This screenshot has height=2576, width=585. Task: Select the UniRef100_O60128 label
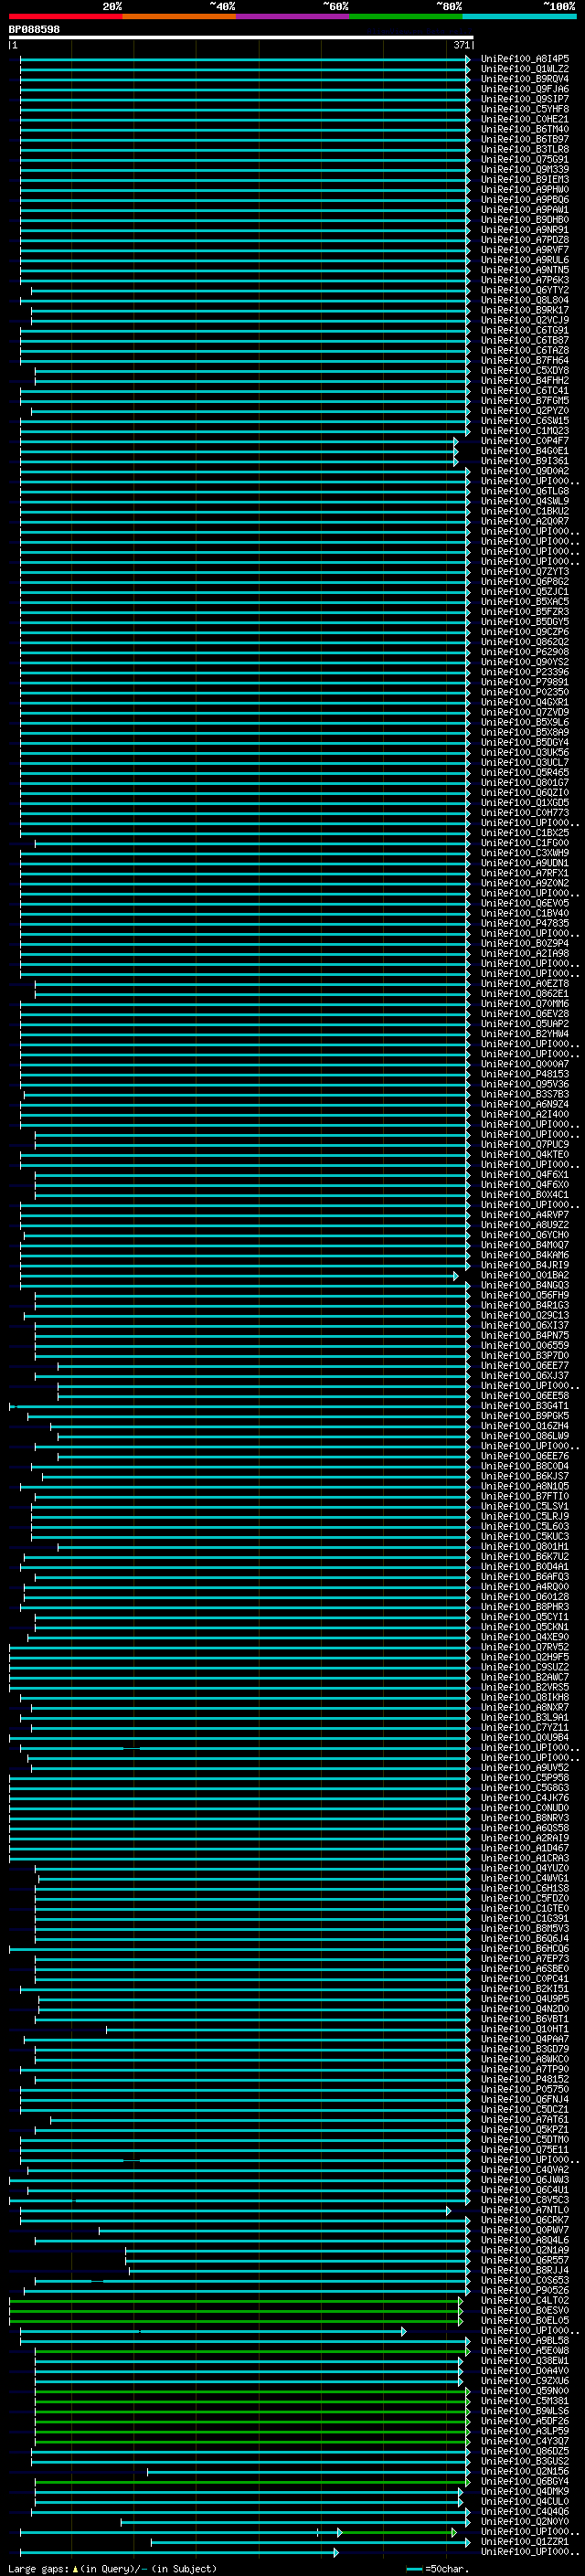click(525, 1597)
